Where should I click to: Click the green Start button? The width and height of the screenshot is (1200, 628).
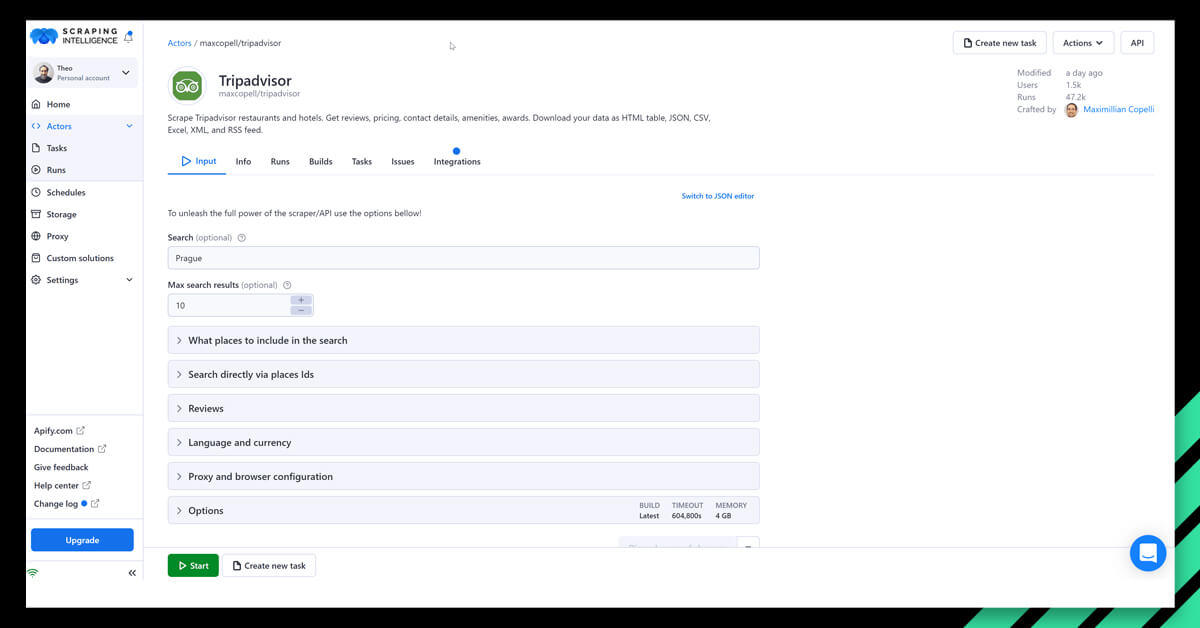(193, 566)
